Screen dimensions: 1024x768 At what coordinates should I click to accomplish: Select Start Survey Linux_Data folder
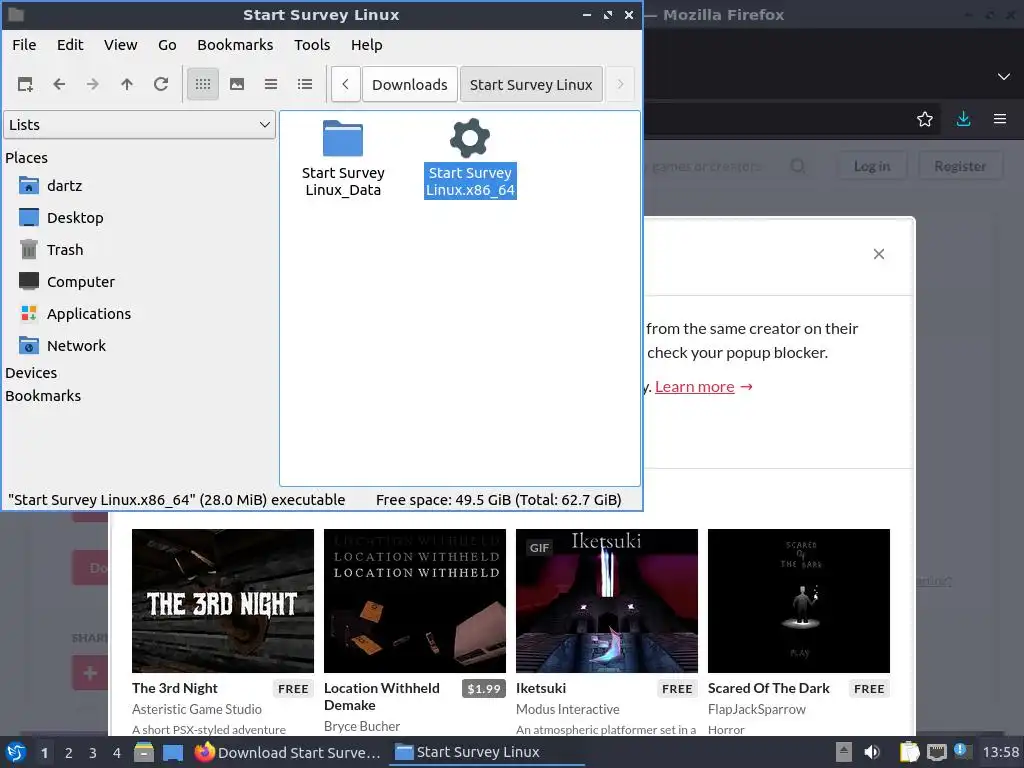click(x=343, y=159)
